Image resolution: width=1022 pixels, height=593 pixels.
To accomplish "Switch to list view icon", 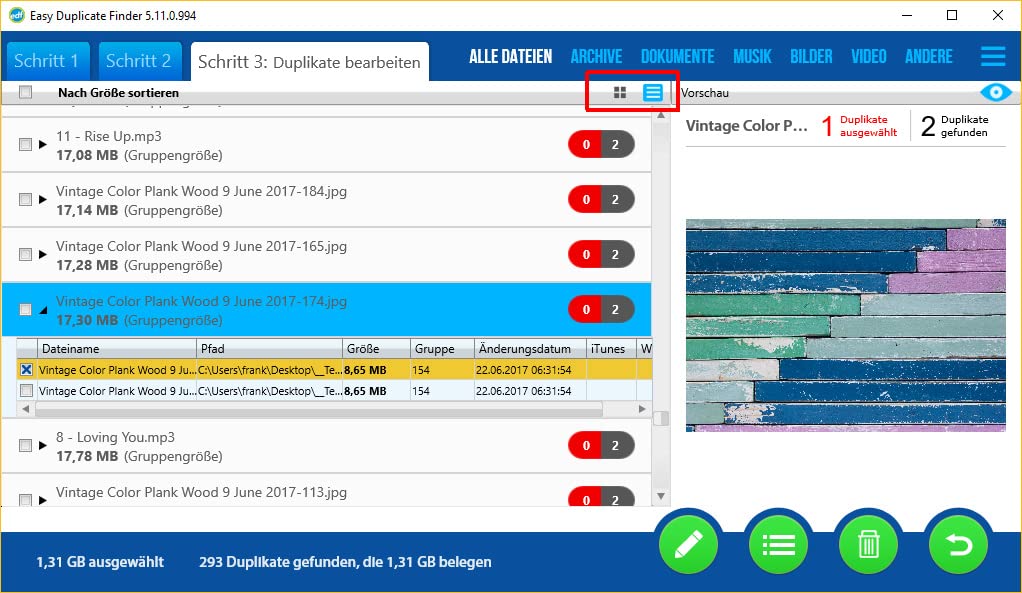I will click(x=653, y=93).
